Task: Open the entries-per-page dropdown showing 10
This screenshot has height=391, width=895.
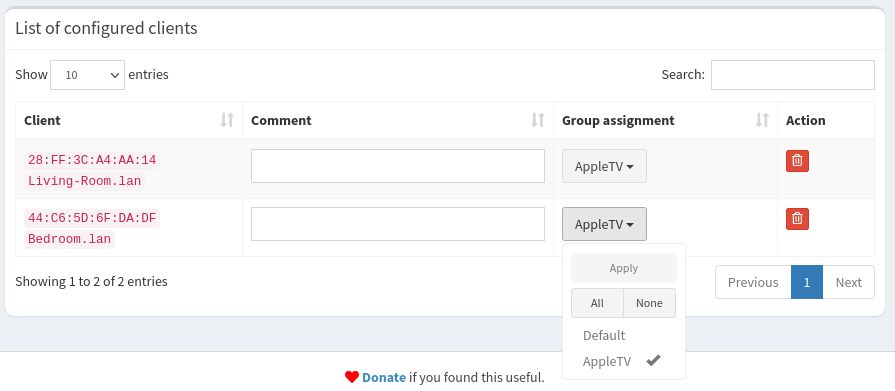Action: pos(87,75)
